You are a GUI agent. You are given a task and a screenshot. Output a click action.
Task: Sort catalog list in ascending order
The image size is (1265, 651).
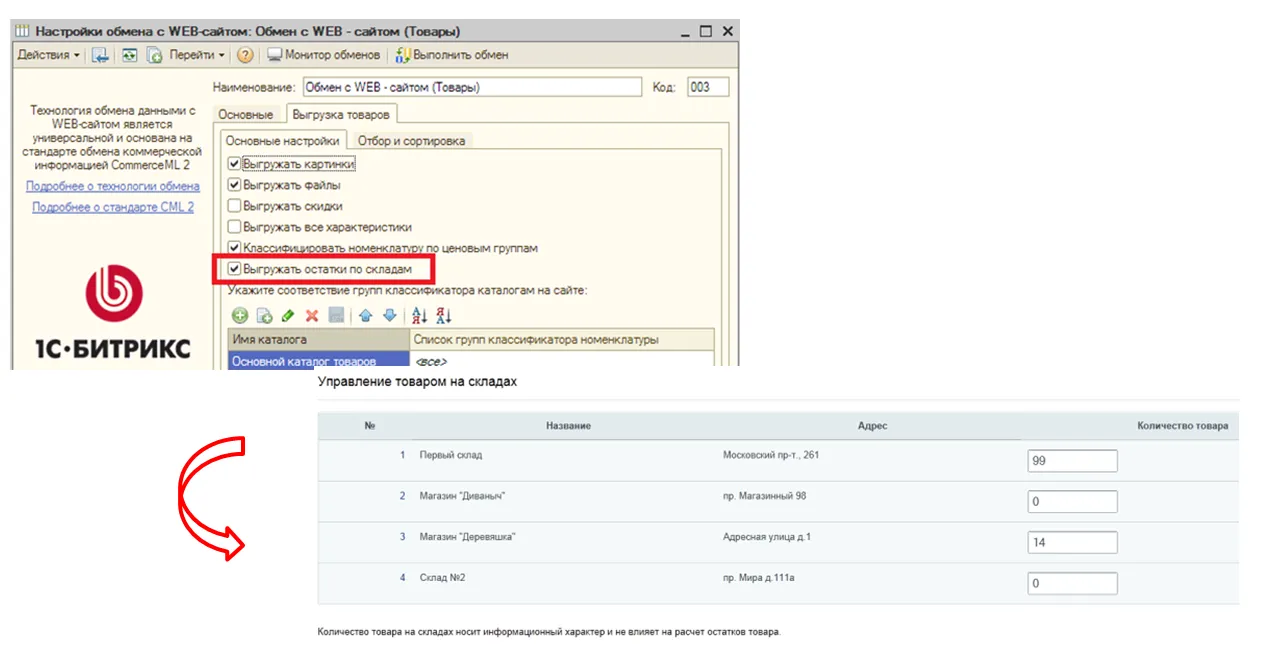pos(420,315)
